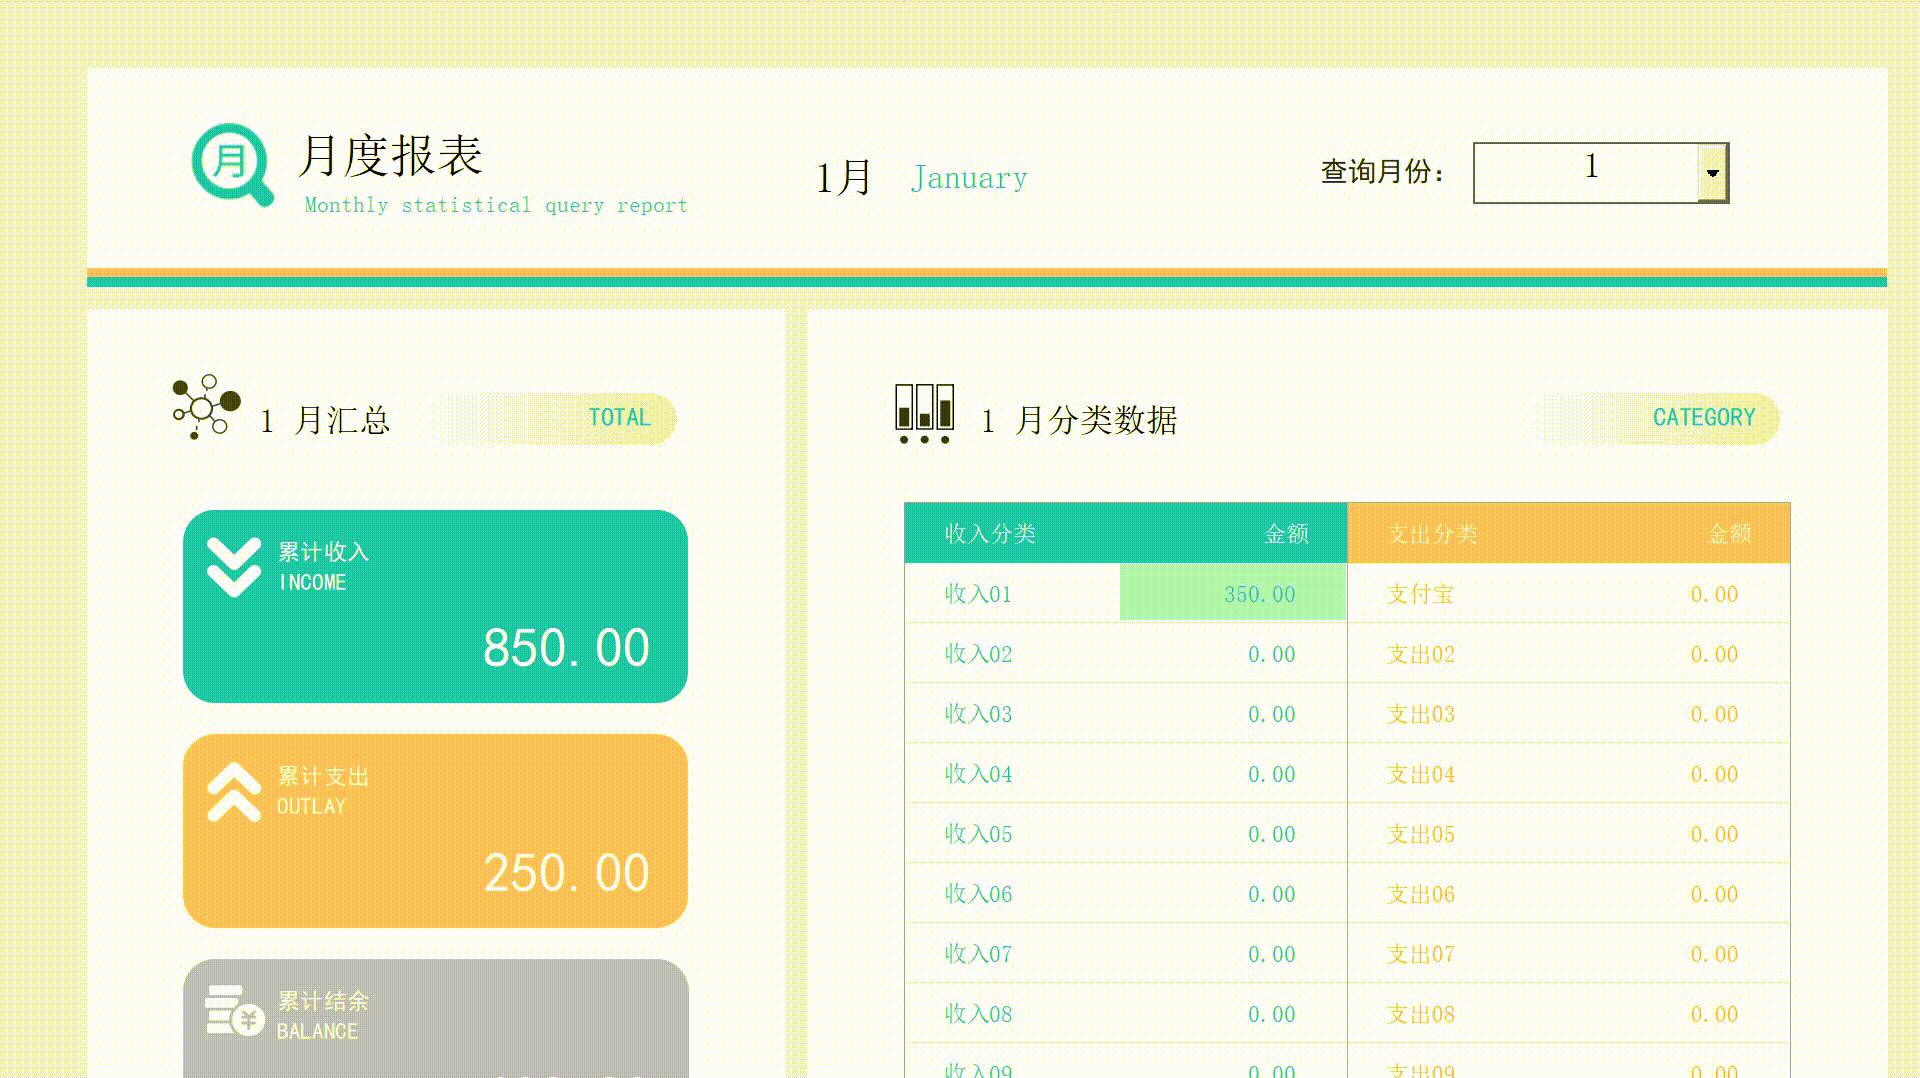Image resolution: width=1920 pixels, height=1078 pixels.
Task: Click the 支出04 row label
Action: (x=1420, y=774)
